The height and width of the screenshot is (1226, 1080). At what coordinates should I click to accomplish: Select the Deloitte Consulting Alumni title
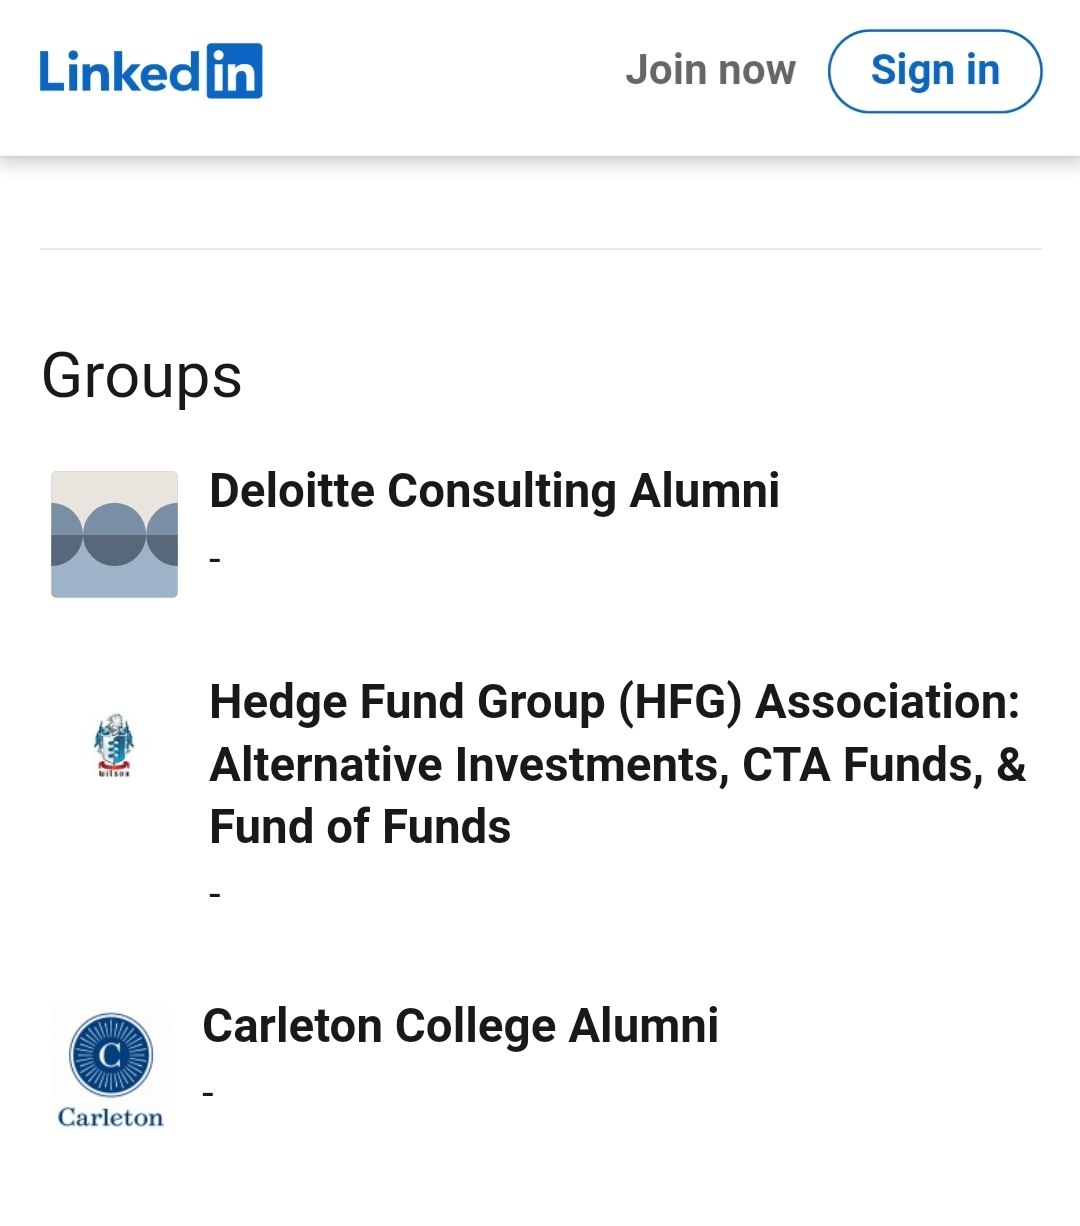(x=494, y=491)
